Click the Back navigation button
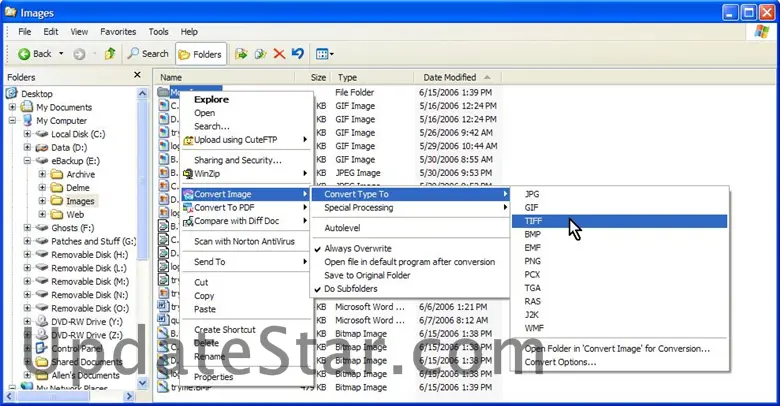This screenshot has height=406, width=780. [34, 54]
